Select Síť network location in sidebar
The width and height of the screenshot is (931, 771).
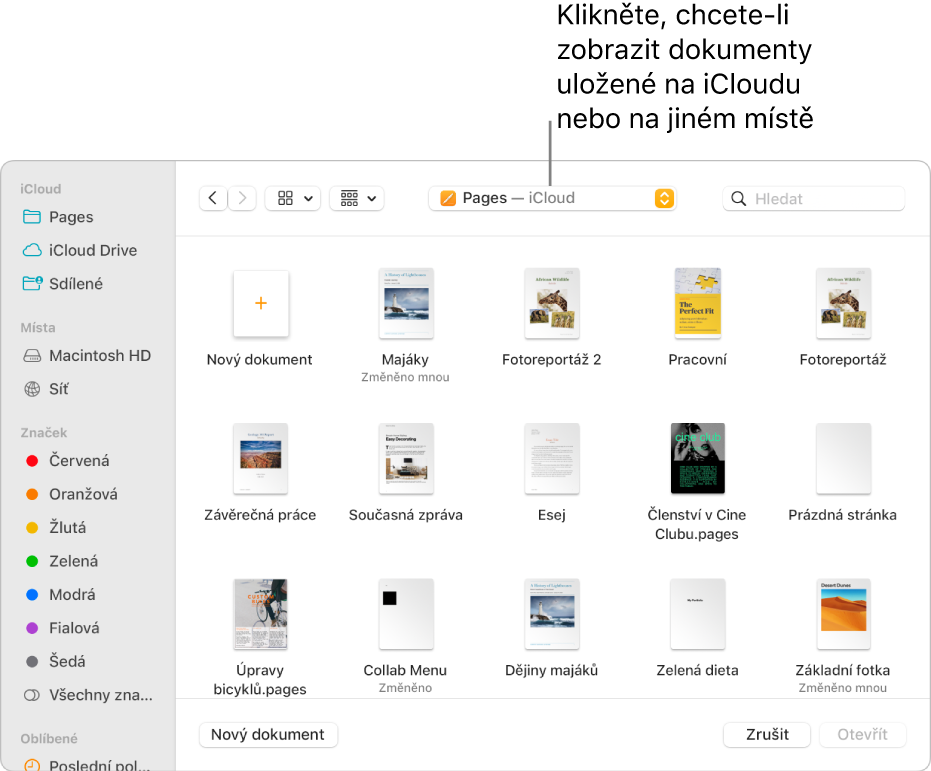click(x=46, y=389)
